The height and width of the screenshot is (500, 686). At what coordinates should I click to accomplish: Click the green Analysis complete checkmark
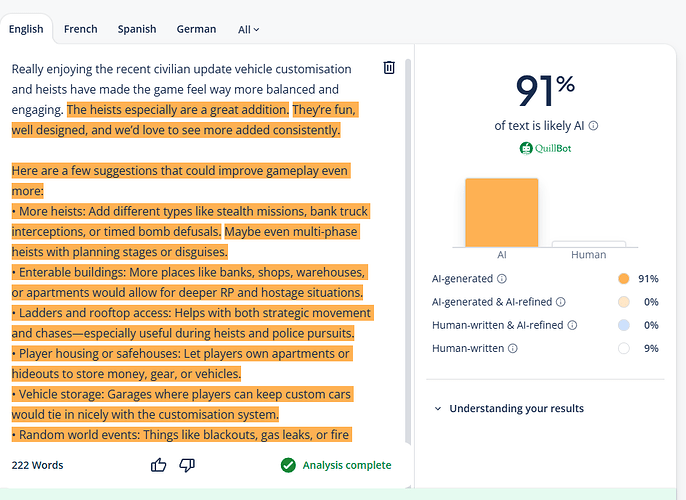[288, 465]
